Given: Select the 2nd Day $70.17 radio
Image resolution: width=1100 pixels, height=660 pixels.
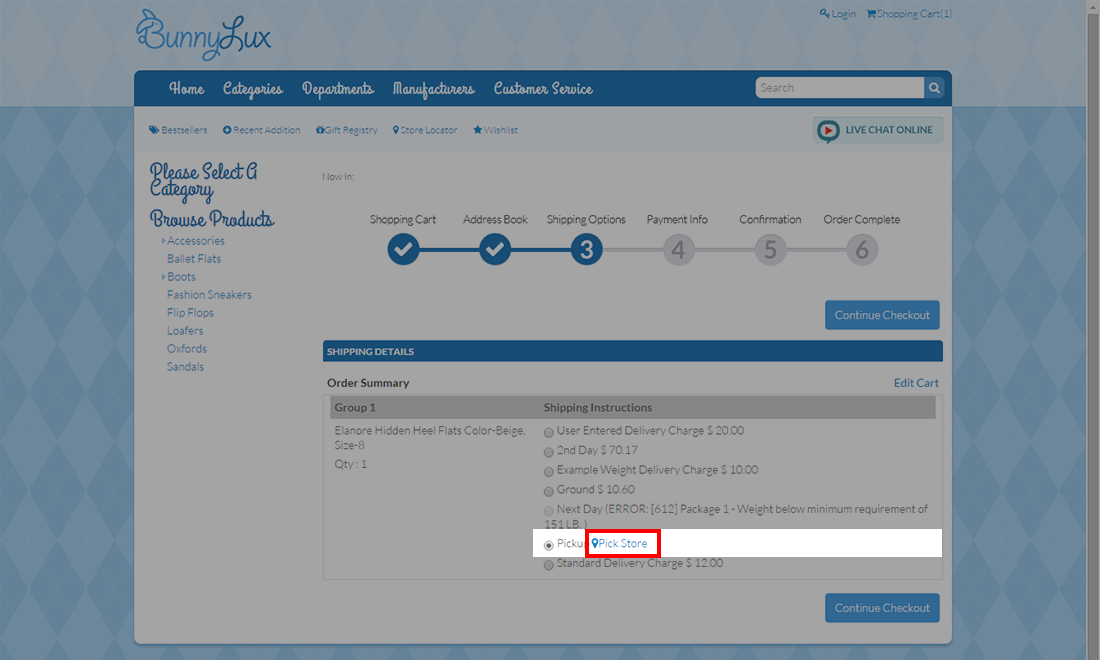Looking at the screenshot, I should pos(549,452).
